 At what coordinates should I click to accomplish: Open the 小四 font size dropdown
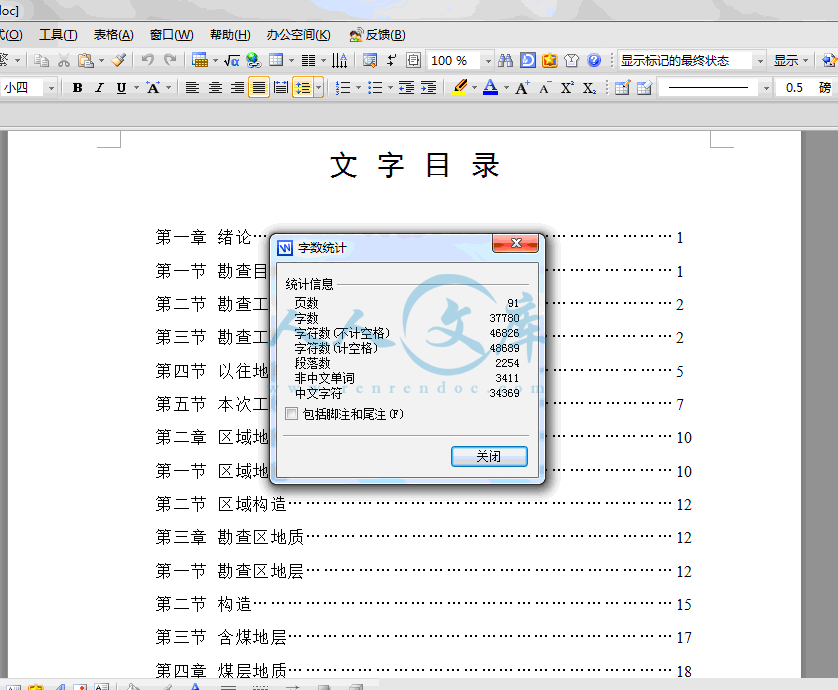[x=51, y=88]
